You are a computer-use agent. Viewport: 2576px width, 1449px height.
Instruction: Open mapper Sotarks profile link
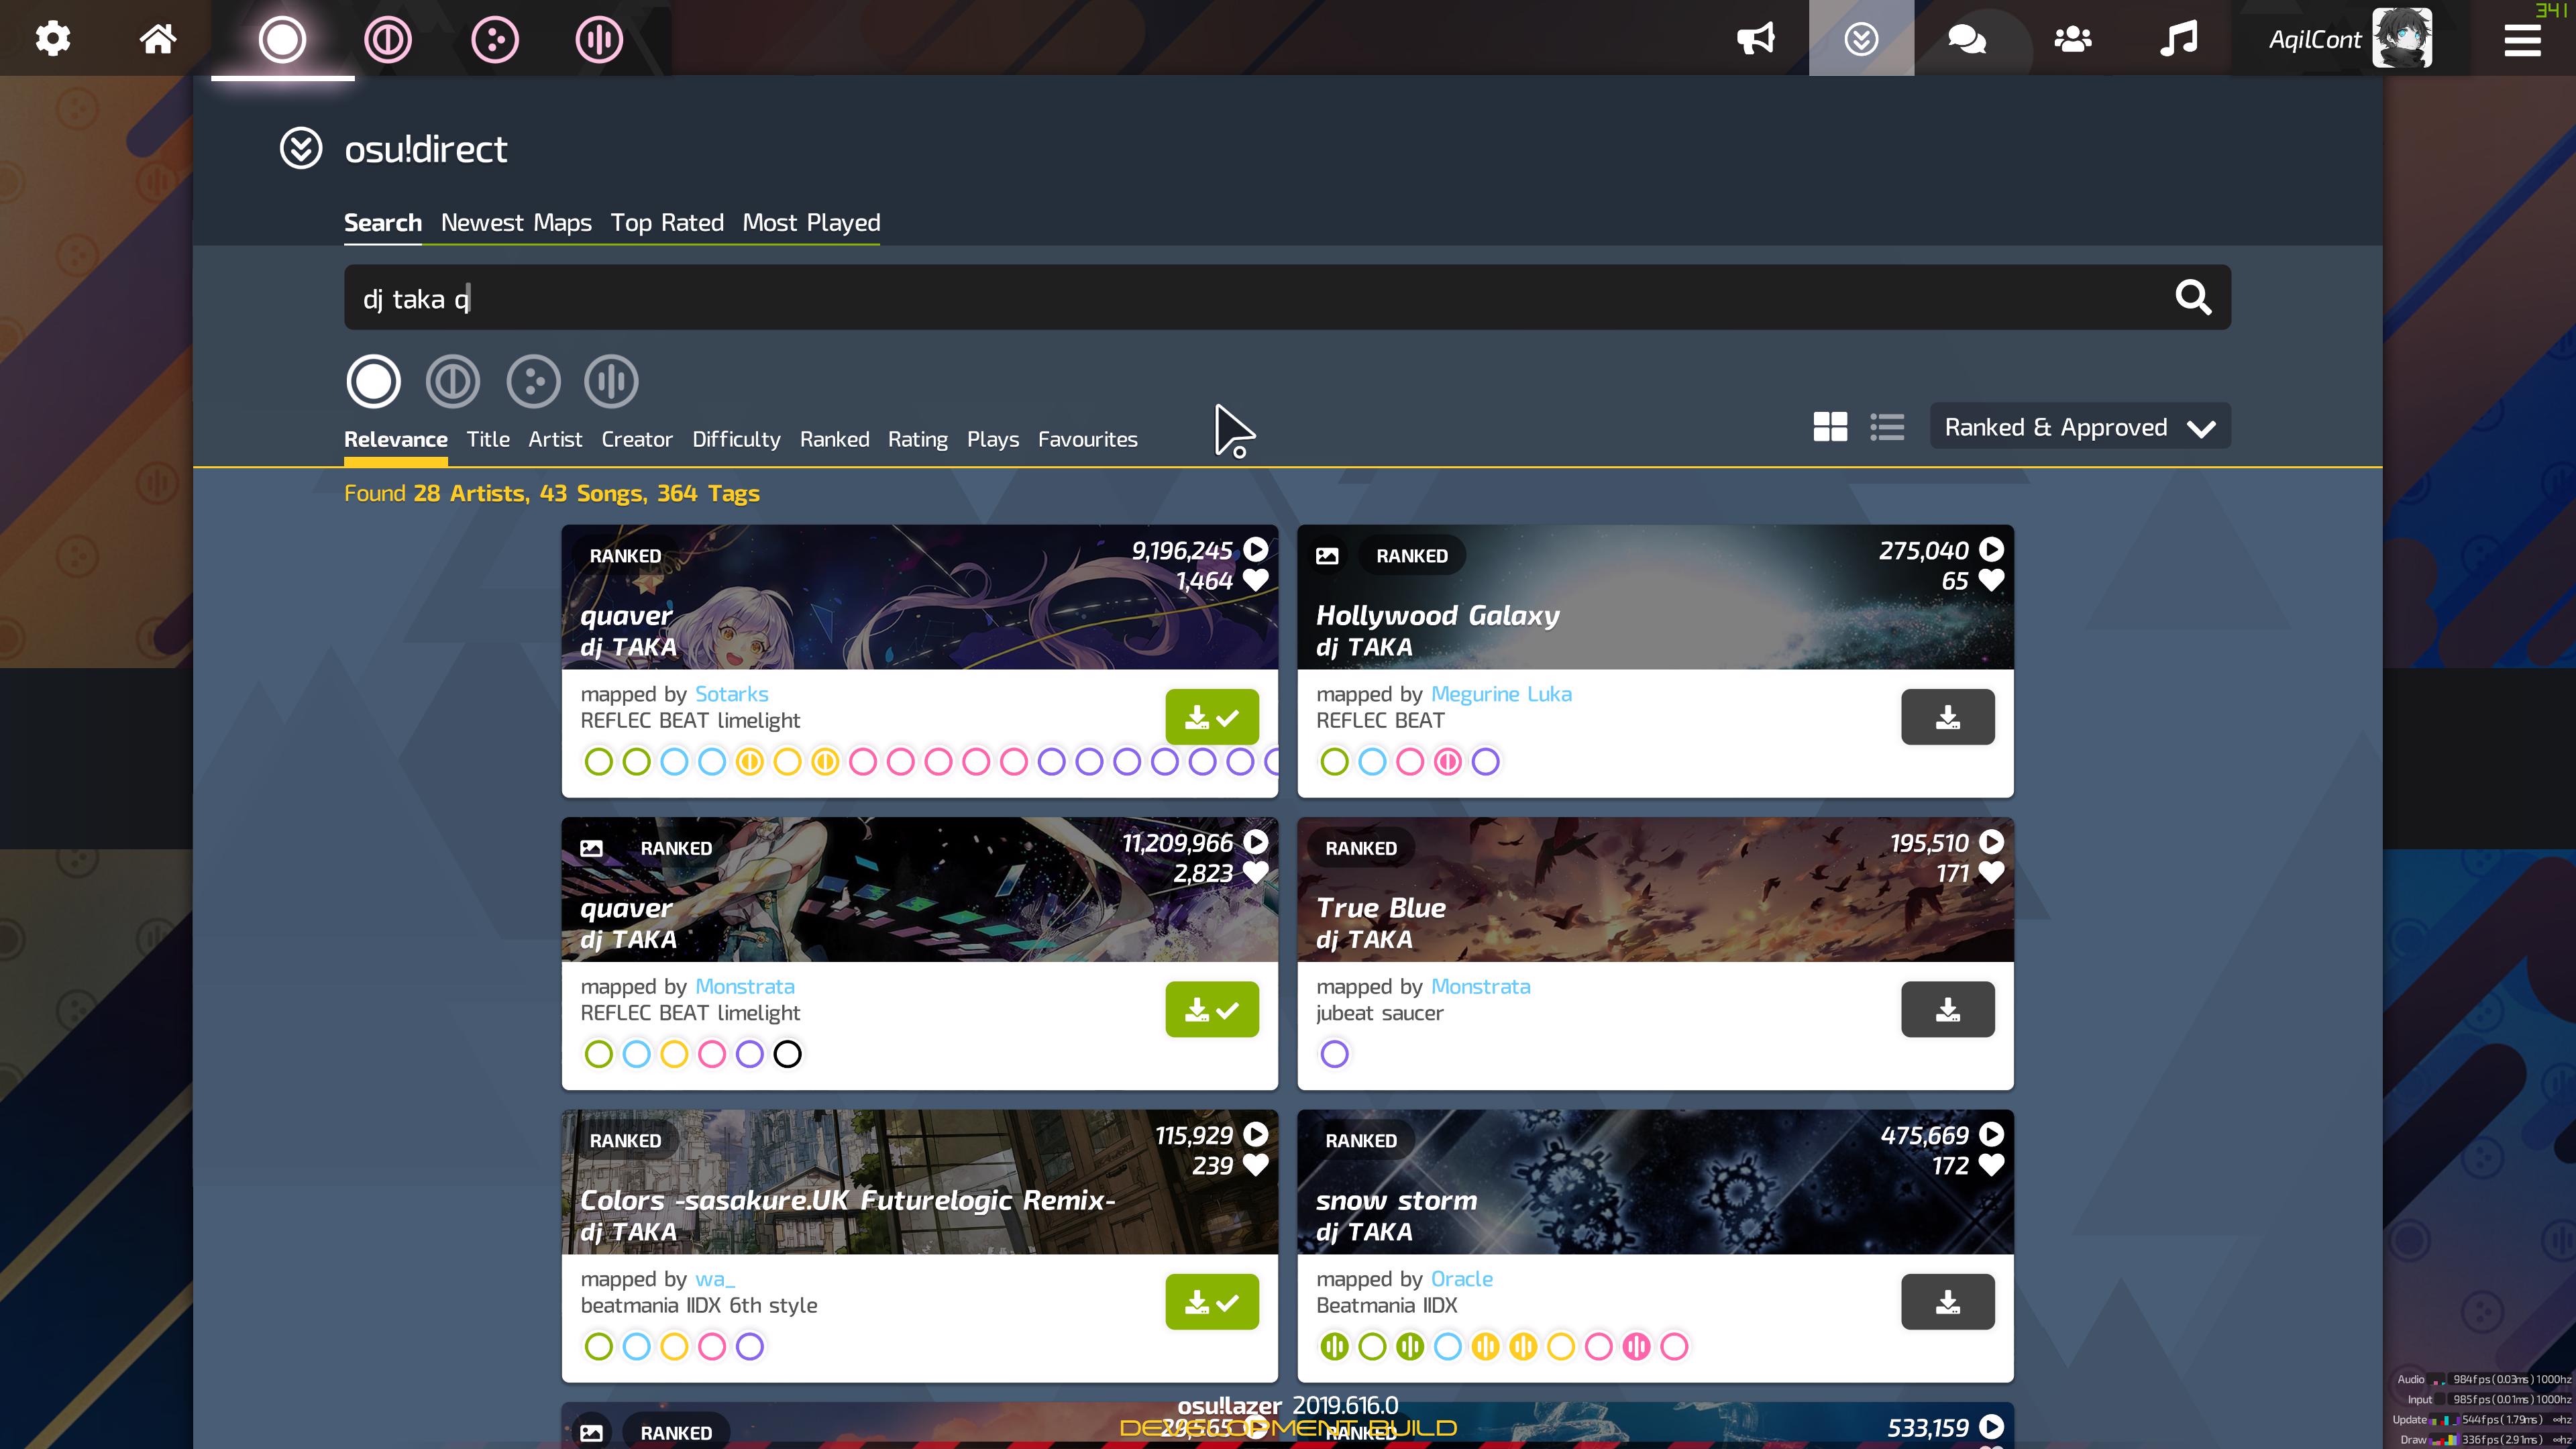tap(732, 694)
